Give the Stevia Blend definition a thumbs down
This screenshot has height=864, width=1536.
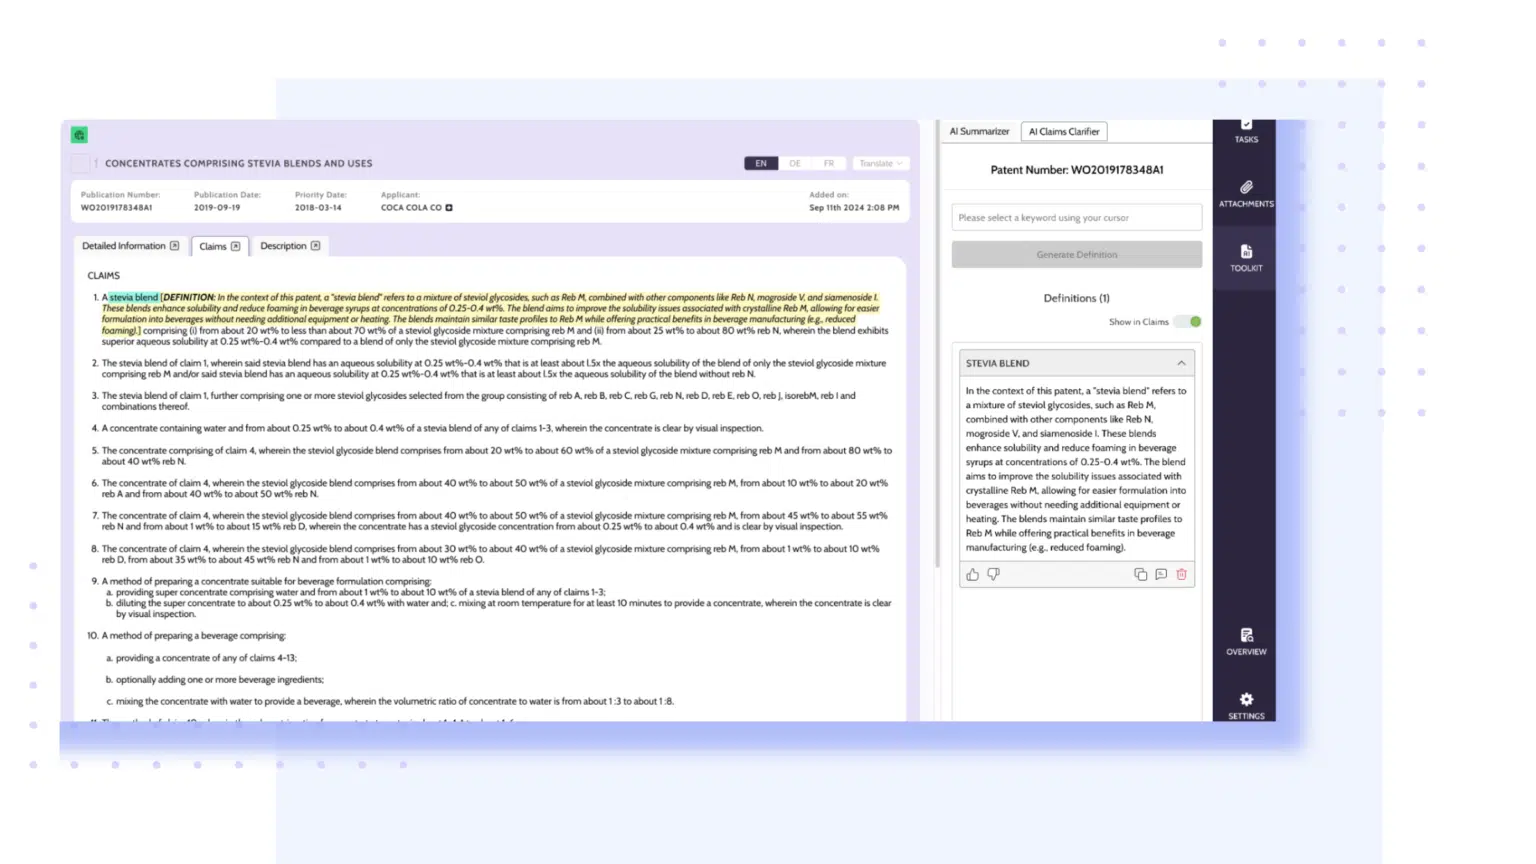coord(994,574)
